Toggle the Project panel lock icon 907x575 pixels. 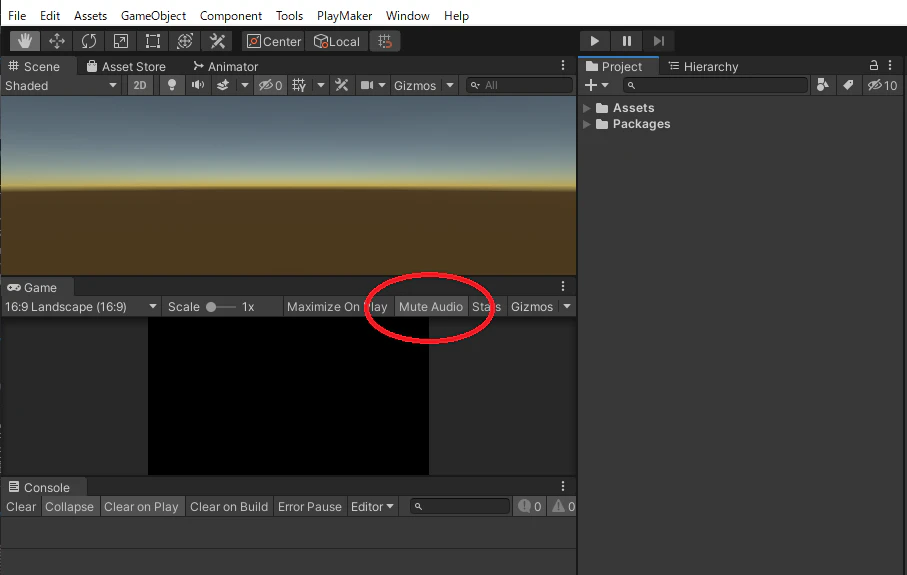874,65
